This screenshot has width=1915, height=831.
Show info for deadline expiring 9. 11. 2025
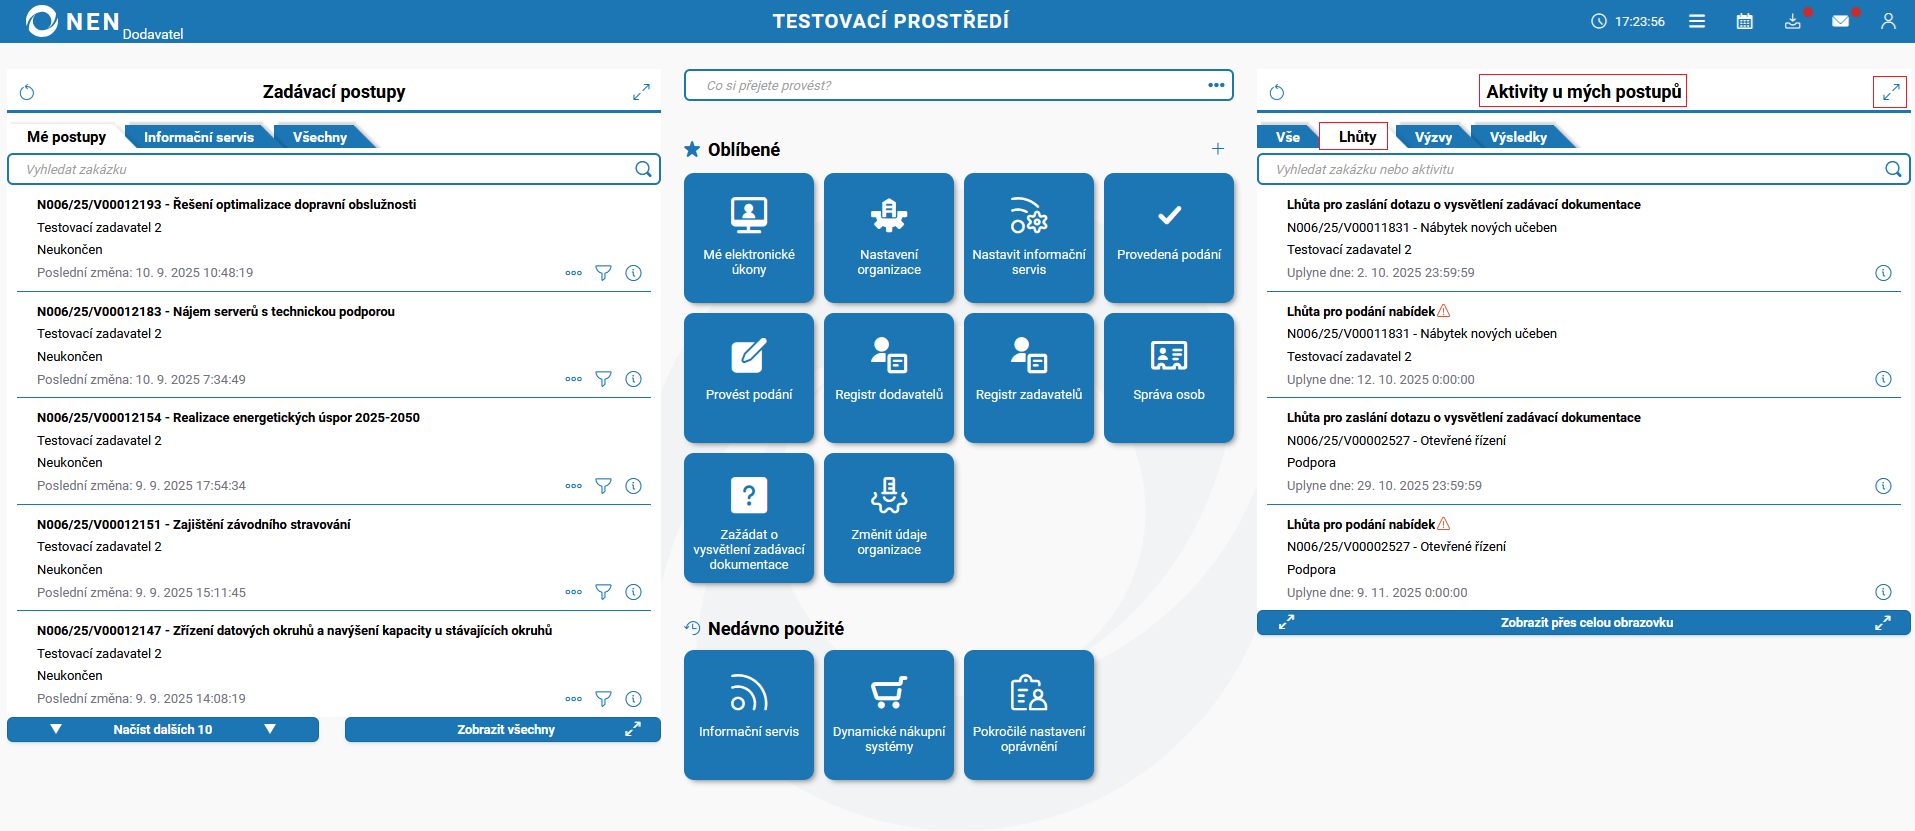pos(1883,592)
